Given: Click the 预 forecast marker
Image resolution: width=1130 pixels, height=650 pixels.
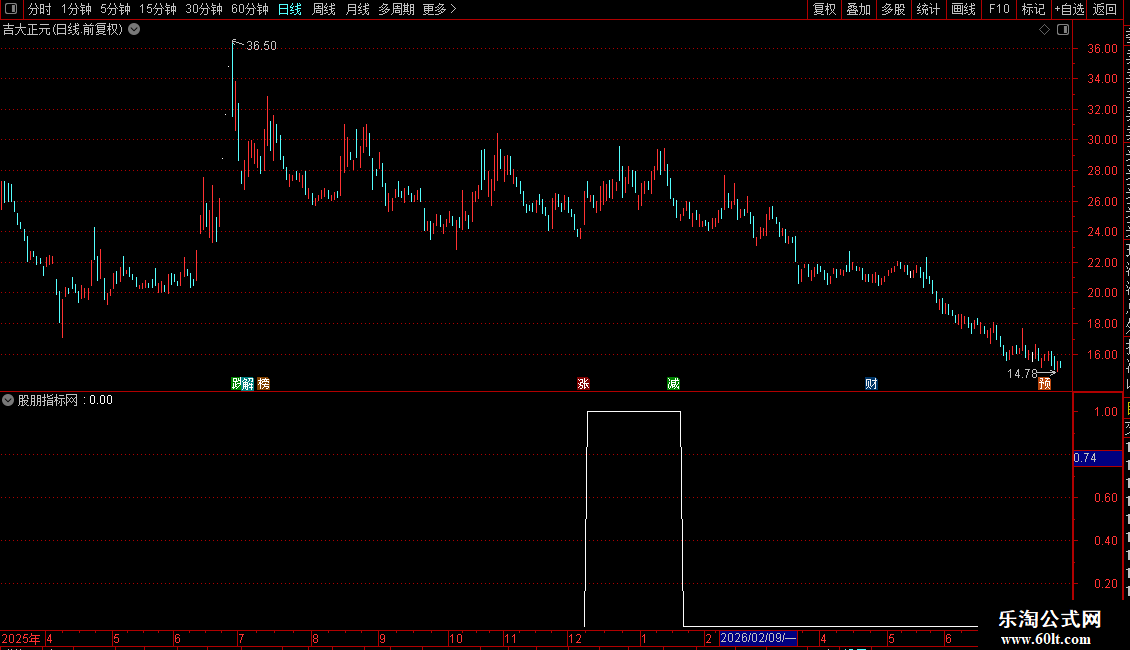Looking at the screenshot, I should tap(1044, 383).
